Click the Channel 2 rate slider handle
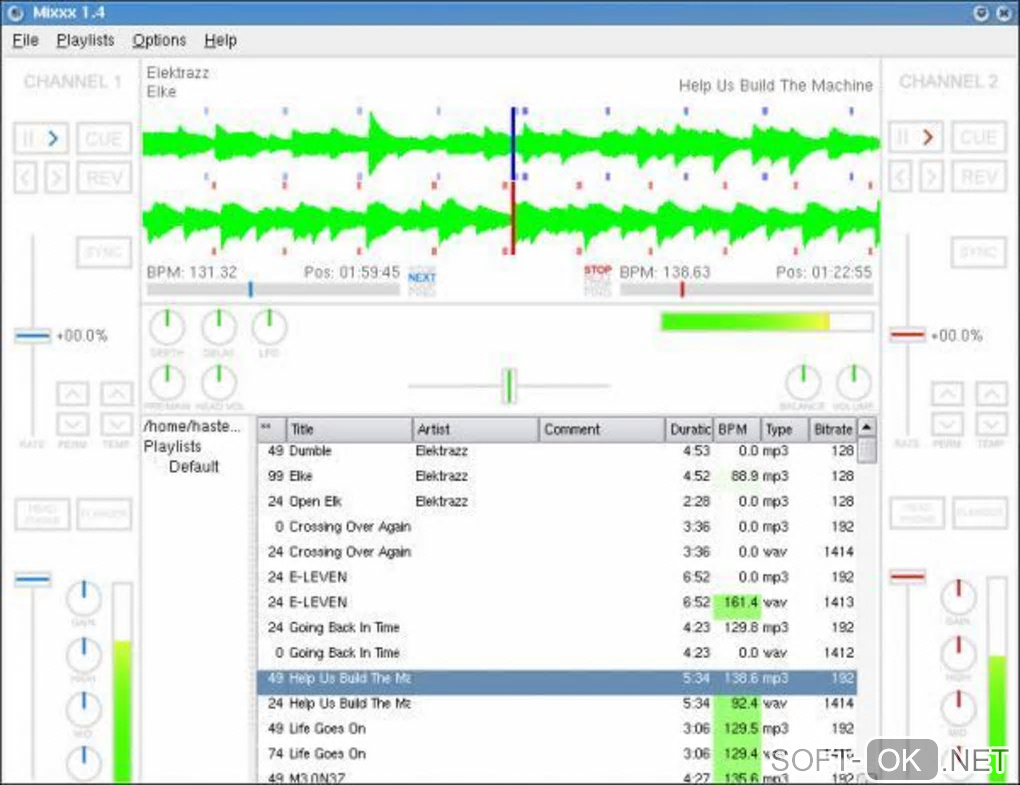The image size is (1020, 785). coord(907,336)
